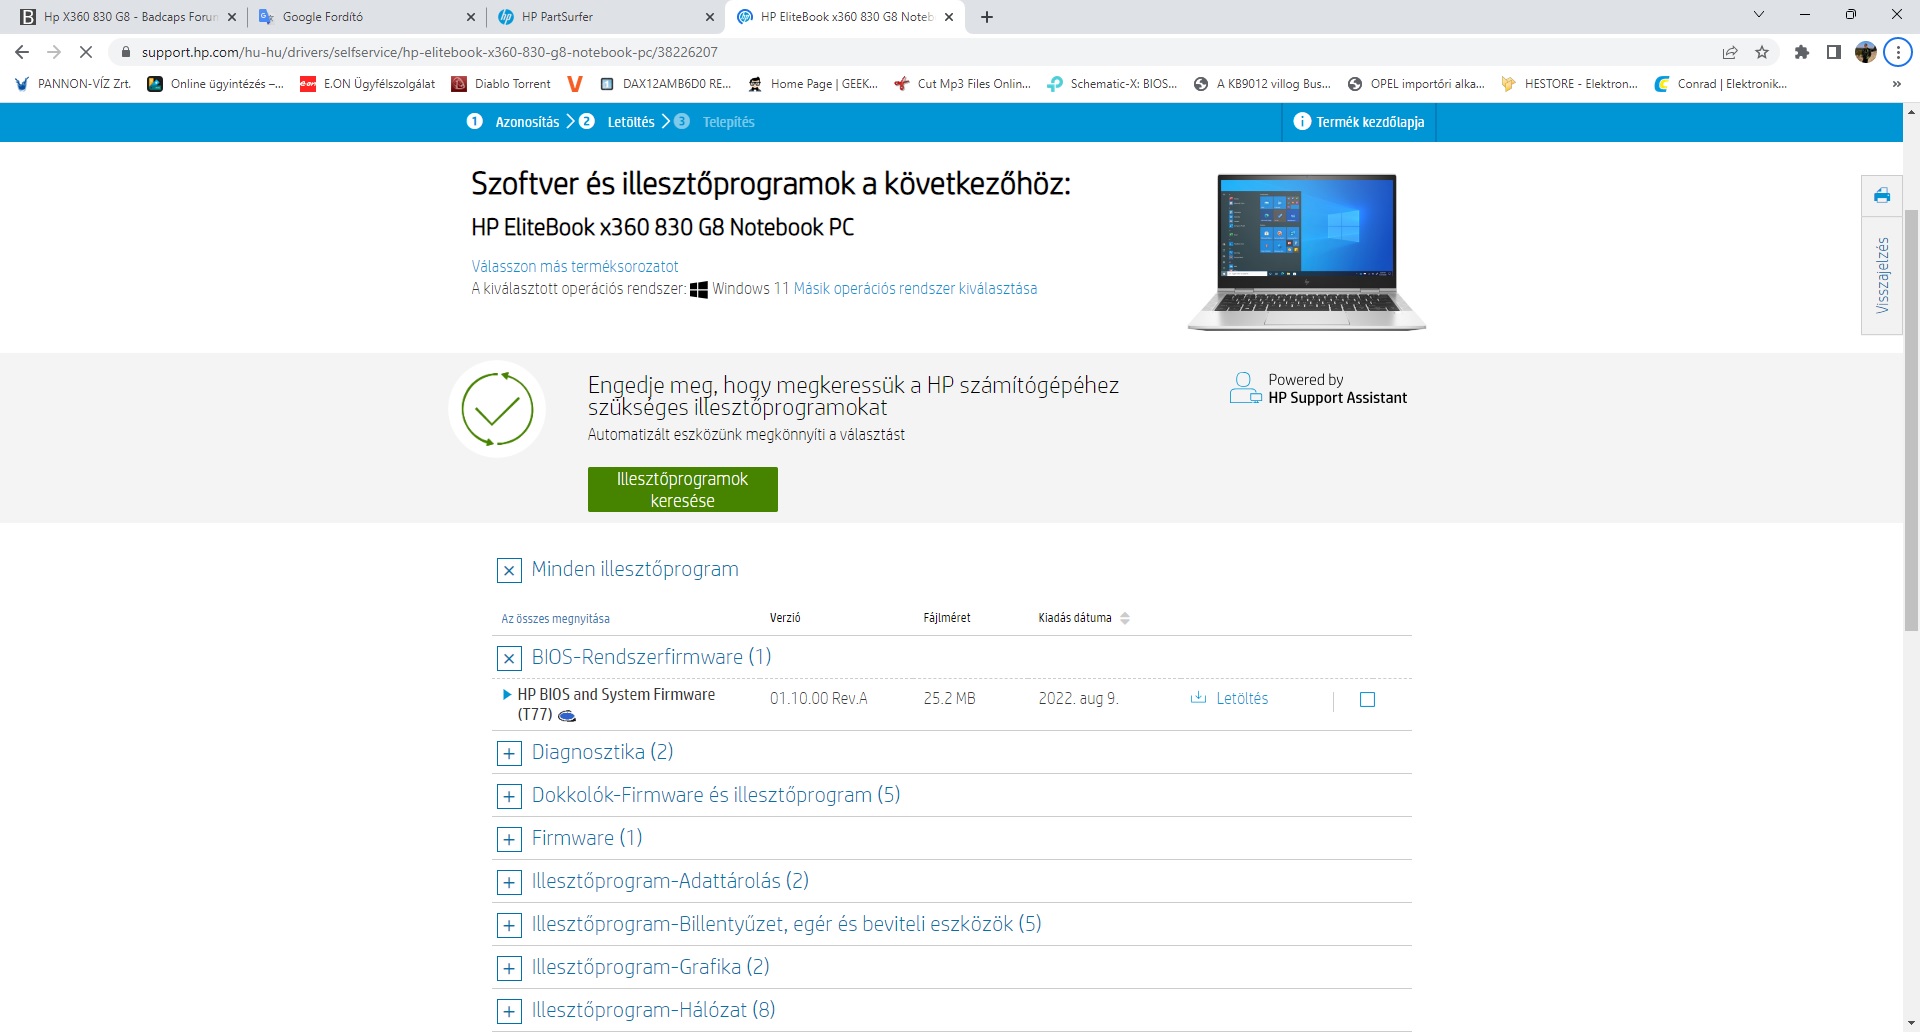Show hidden bookmarks with double chevron

click(1897, 84)
